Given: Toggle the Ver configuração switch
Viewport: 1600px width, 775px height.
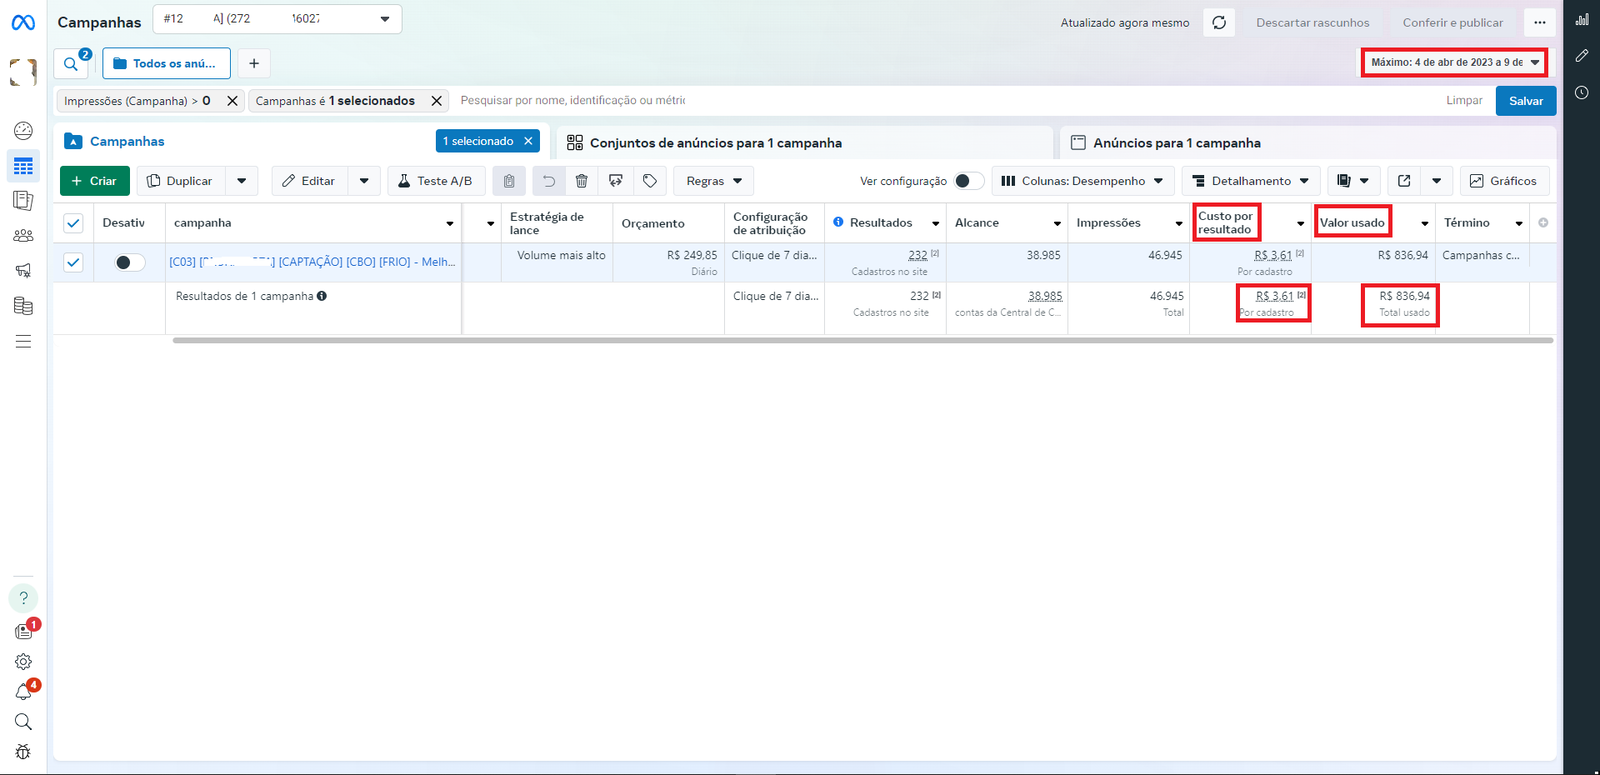Looking at the screenshot, I should point(968,181).
